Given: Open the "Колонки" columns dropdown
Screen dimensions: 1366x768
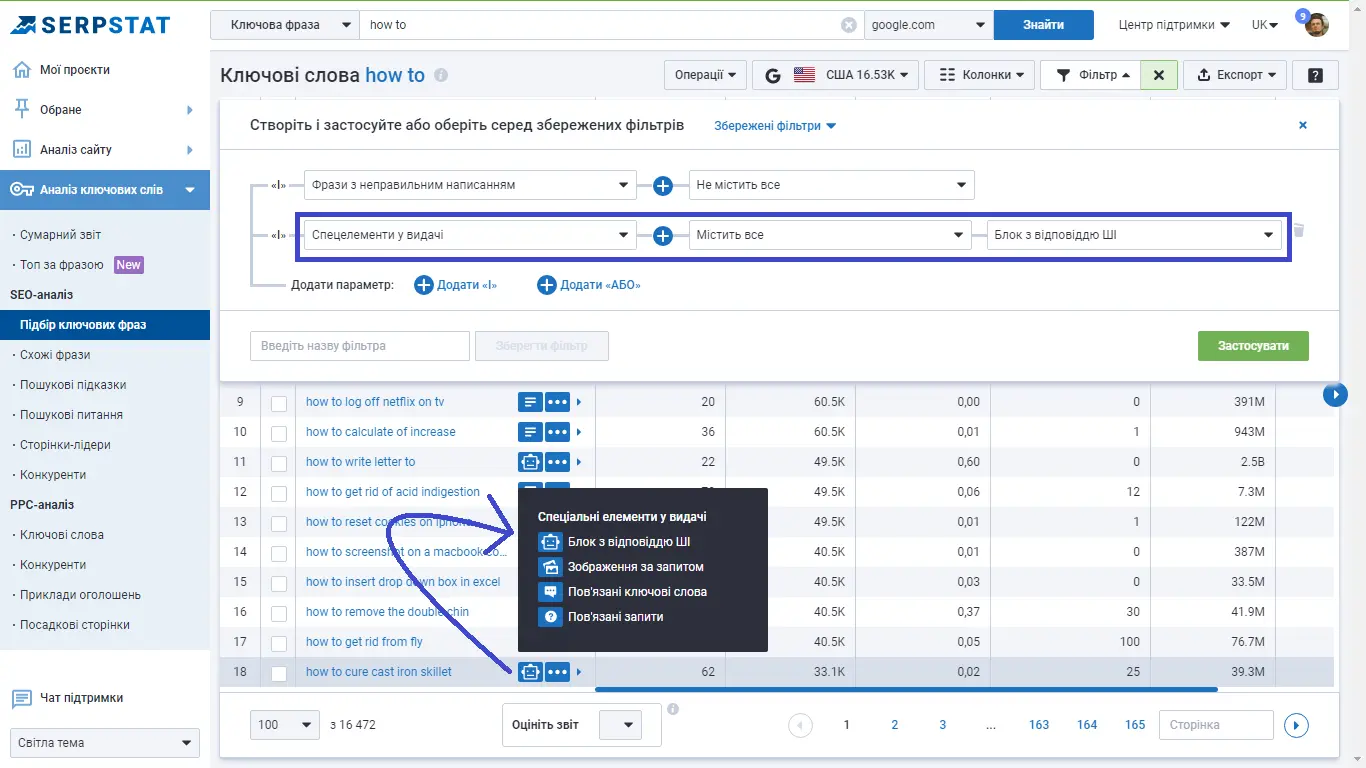Looking at the screenshot, I should point(980,75).
